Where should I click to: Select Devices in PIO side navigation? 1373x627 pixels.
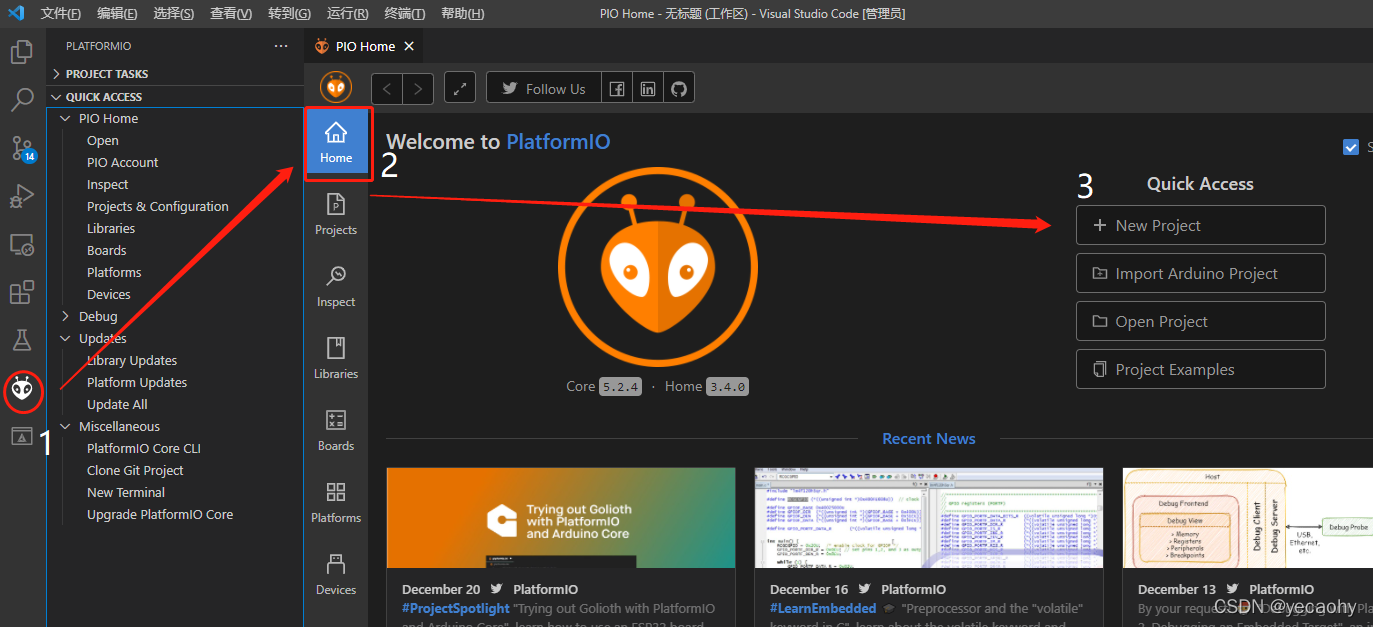(x=336, y=576)
